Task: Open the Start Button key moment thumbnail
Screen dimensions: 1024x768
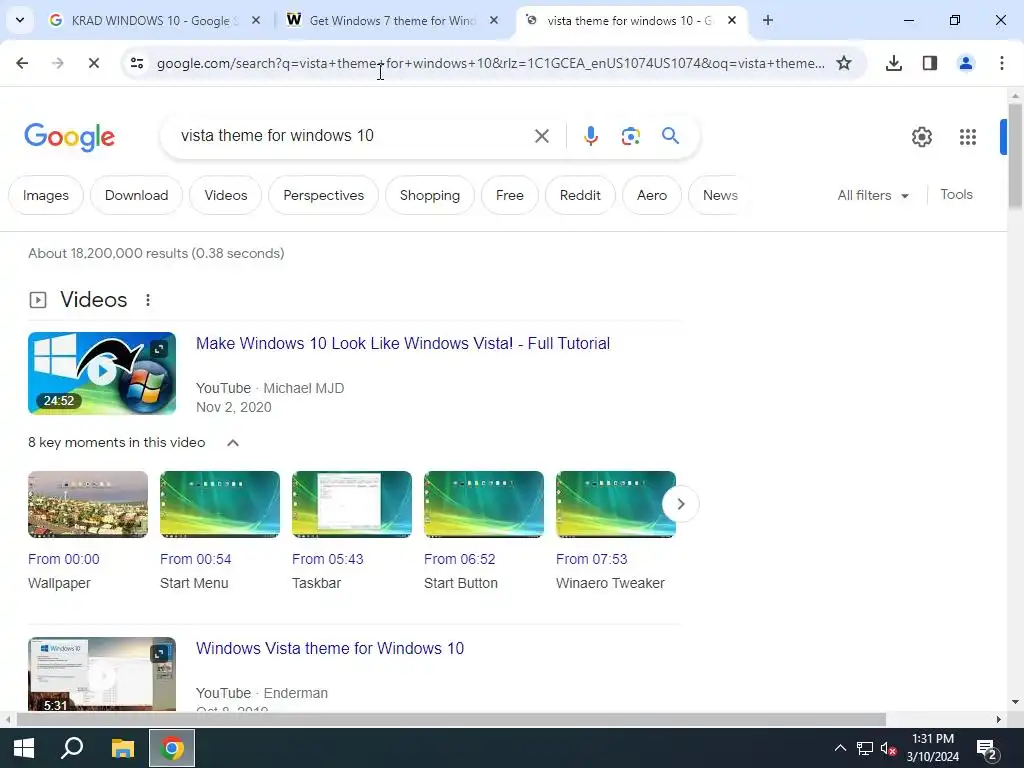Action: pyautogui.click(x=484, y=504)
